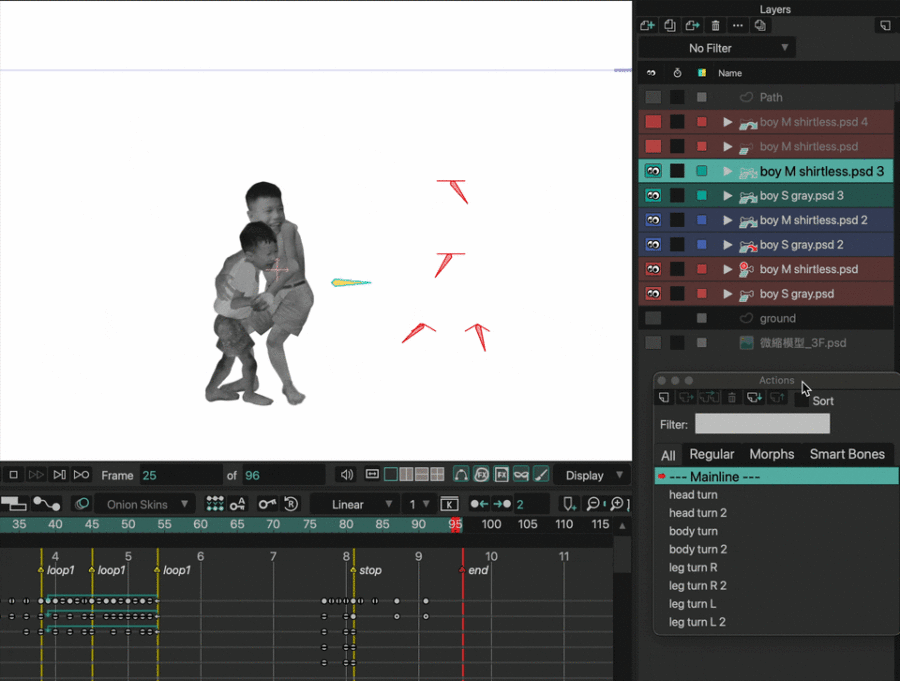Open the three-dot layer options button
Viewport: 900px width, 681px height.
click(x=738, y=25)
